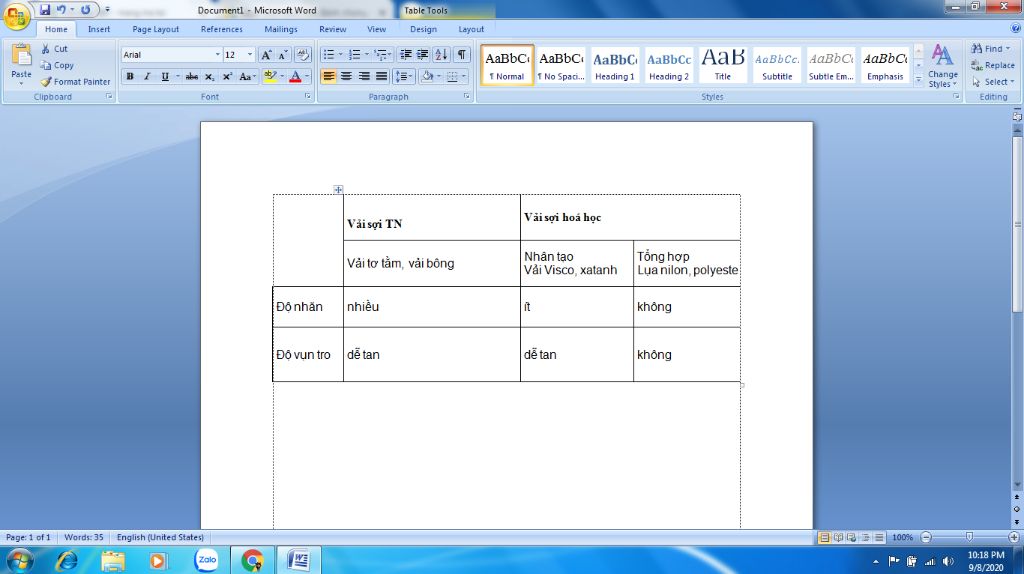
Task: Apply the Heading 1 style
Action: point(615,65)
